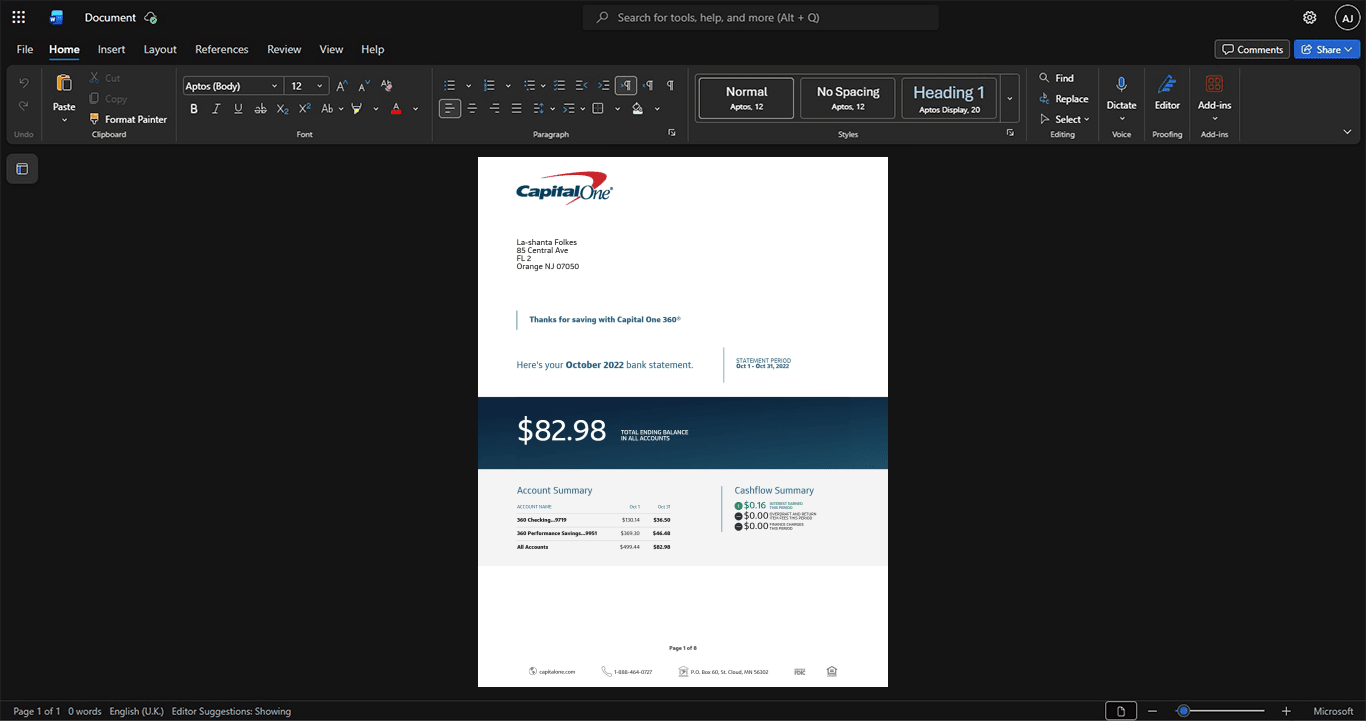Open settings gear icon
1366x721 pixels.
point(1309,17)
